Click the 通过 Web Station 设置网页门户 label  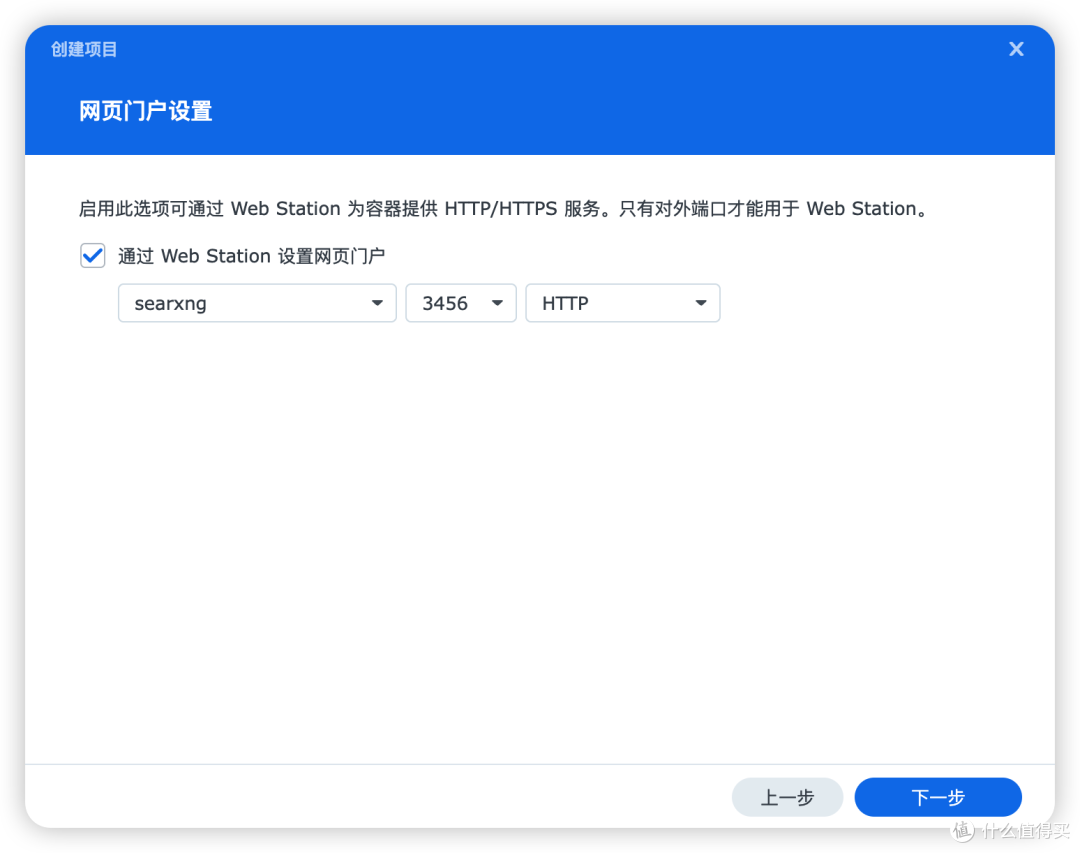pyautogui.click(x=251, y=256)
